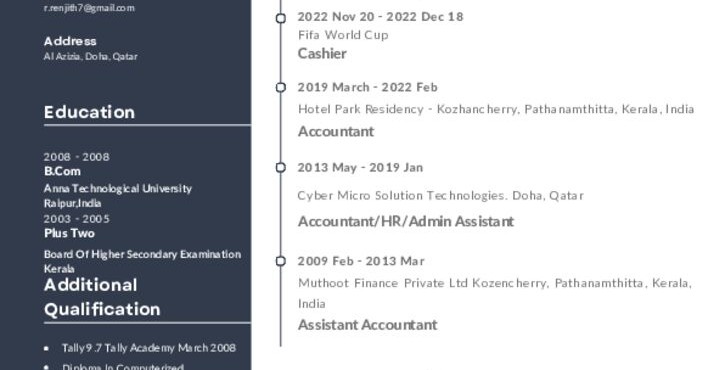The width and height of the screenshot is (725, 370).
Task: Click the Hotel Park Residency employer line
Action: pyautogui.click(x=496, y=110)
